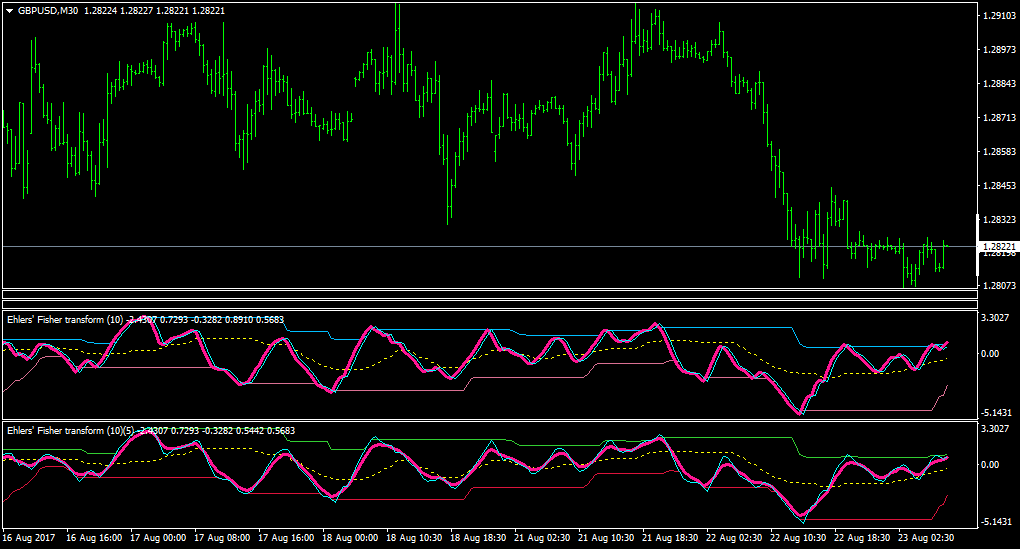The height and width of the screenshot is (549, 1020).
Task: Click price scale value 1.28583
Action: pyautogui.click(x=999, y=152)
